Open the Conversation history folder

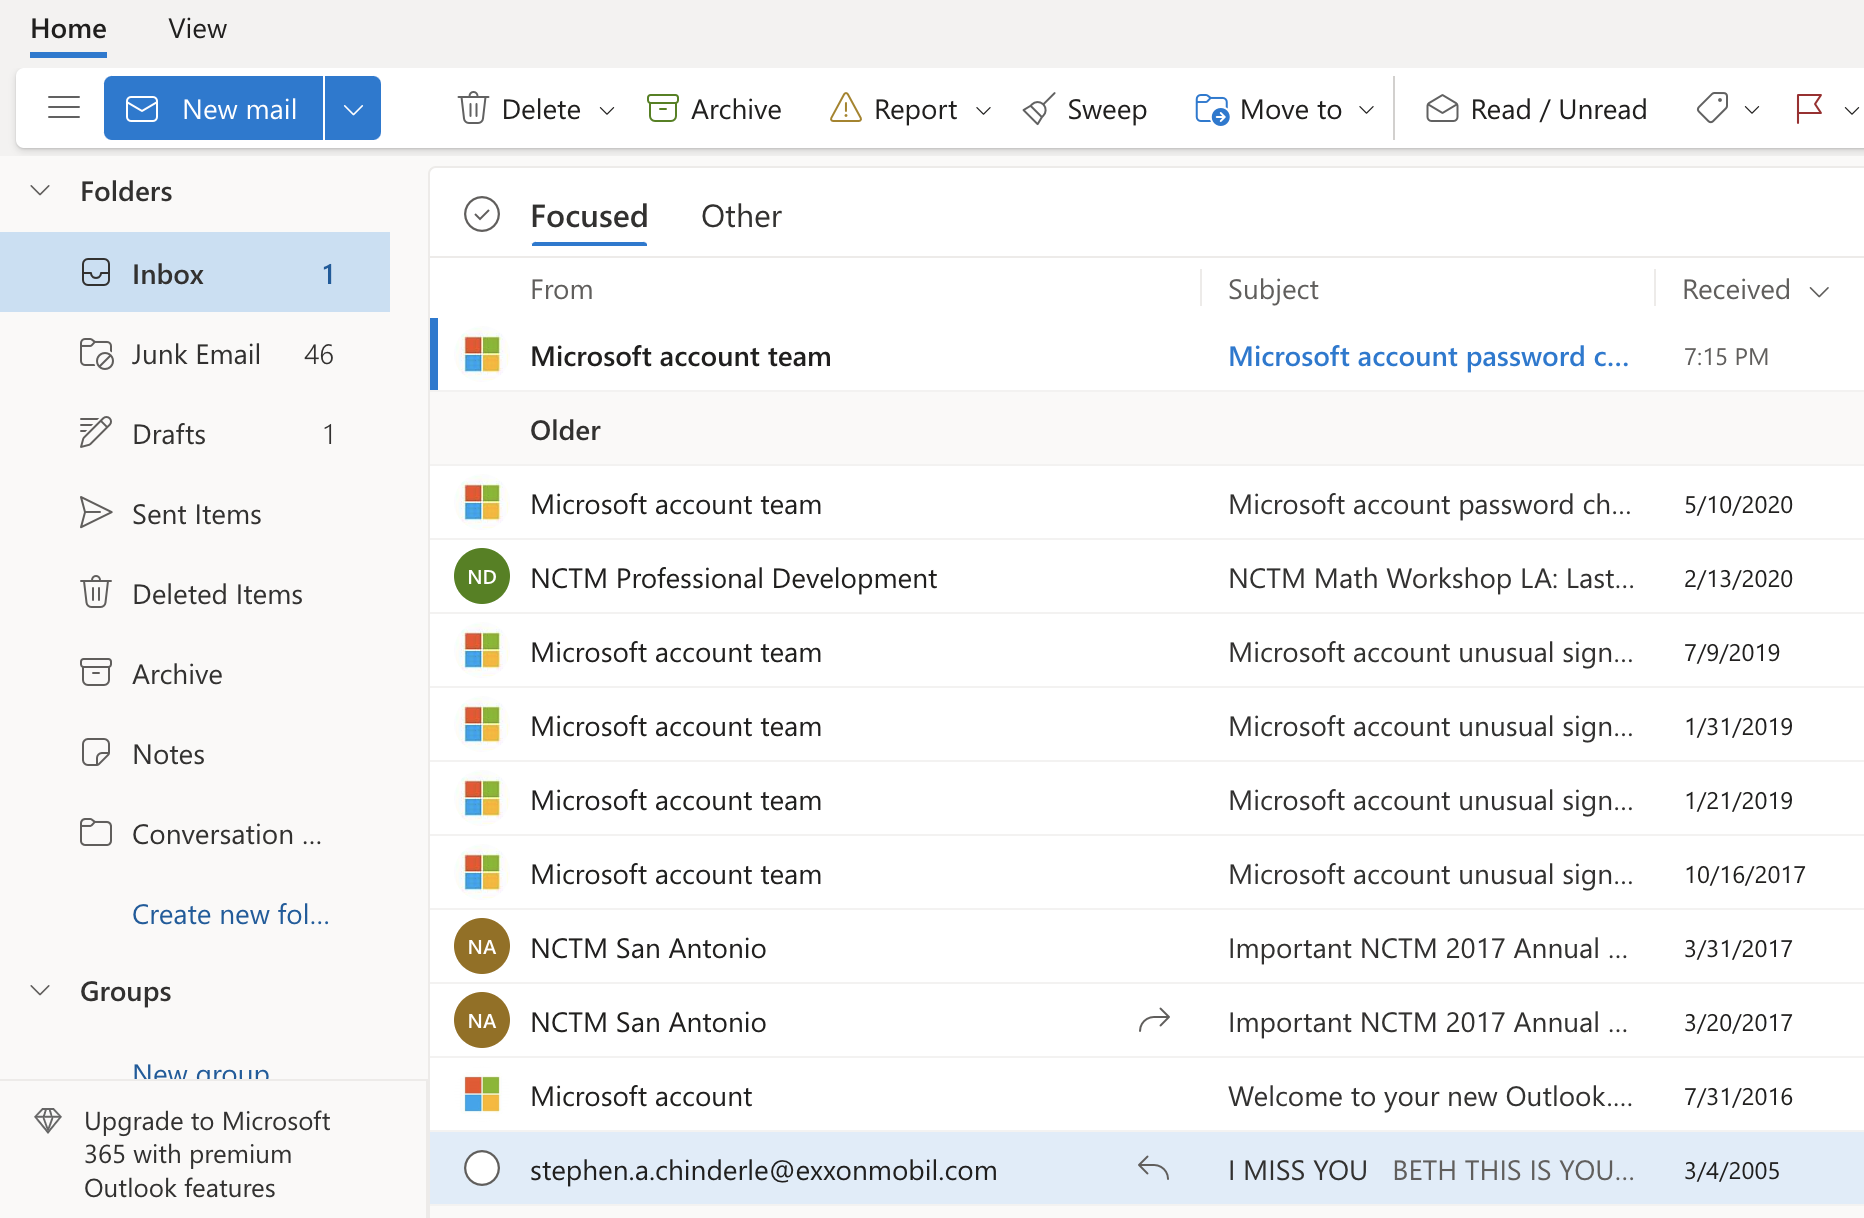coord(195,834)
